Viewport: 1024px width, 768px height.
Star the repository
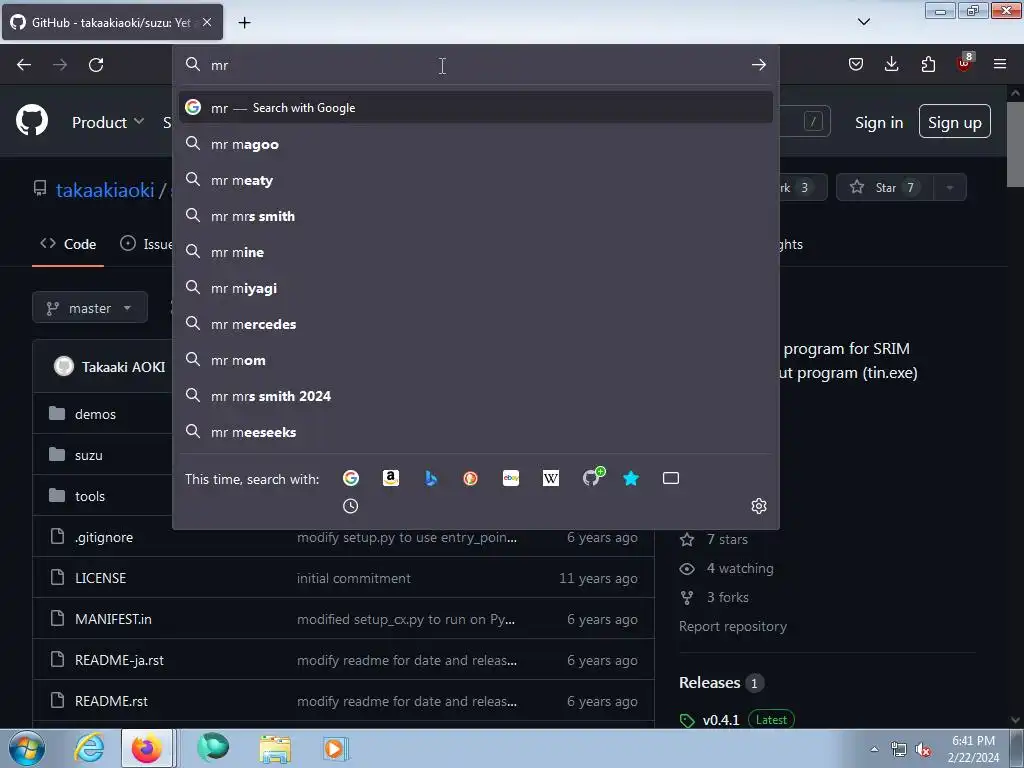click(884, 187)
